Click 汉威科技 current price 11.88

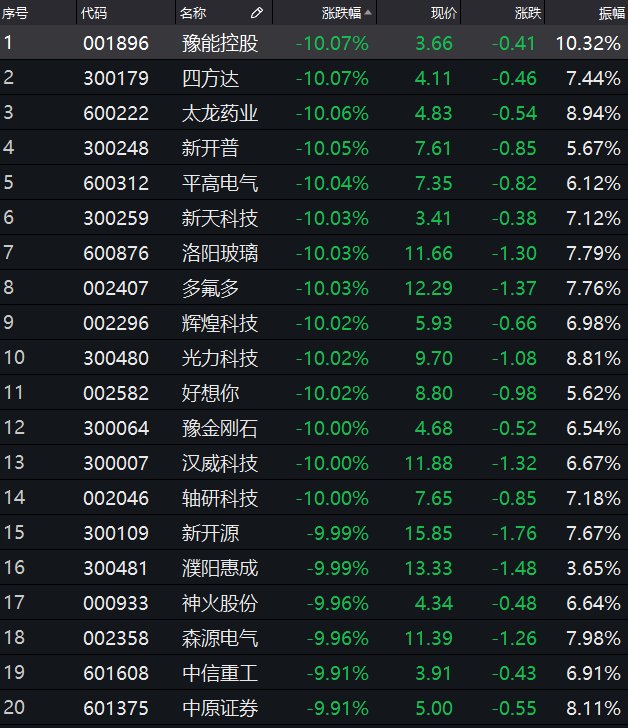[428, 463]
